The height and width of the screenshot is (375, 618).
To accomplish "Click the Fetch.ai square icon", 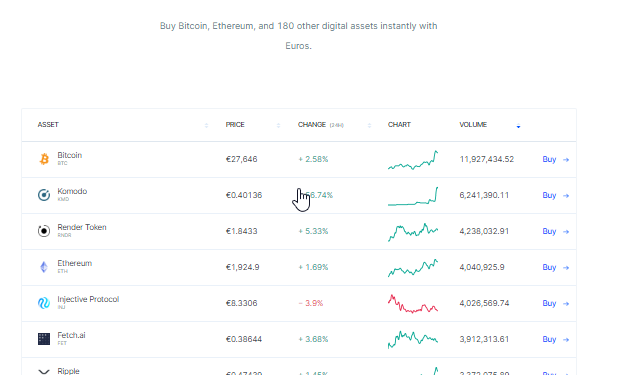I will [x=44, y=339].
